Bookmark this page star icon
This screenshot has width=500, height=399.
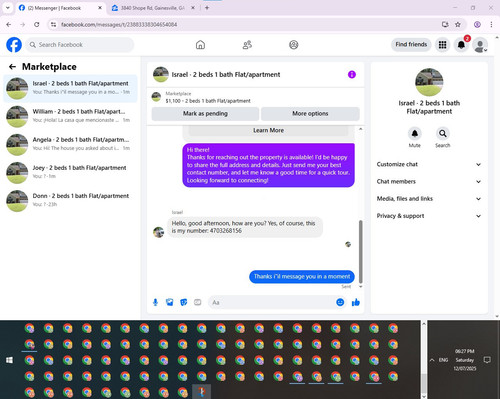pos(458,24)
